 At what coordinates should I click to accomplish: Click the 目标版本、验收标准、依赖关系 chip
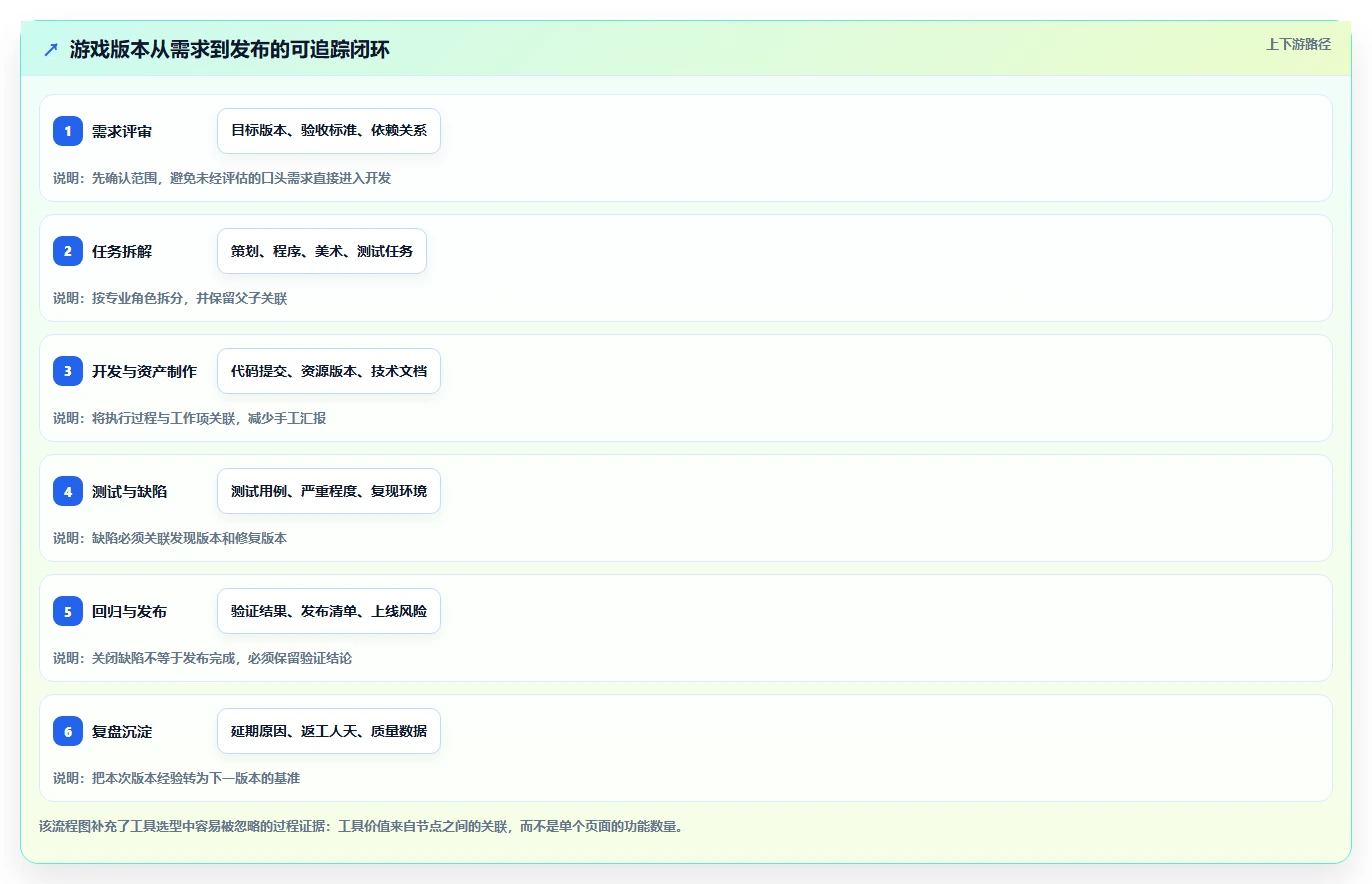(x=329, y=131)
